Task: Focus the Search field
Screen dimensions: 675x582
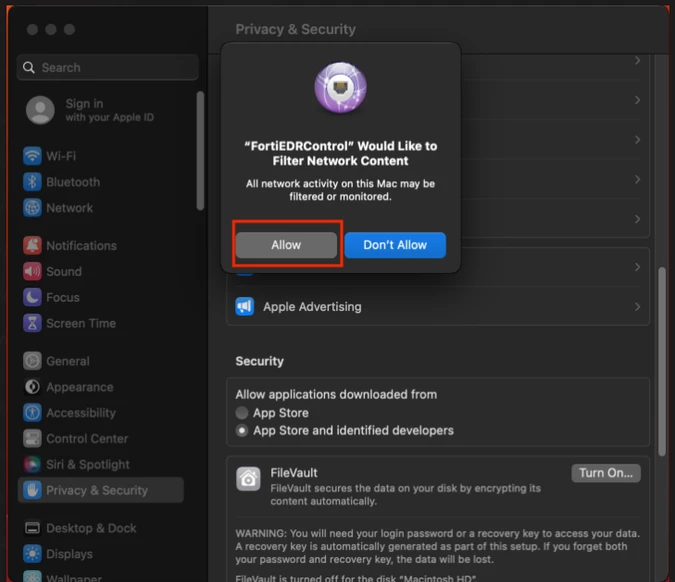Action: 108,68
